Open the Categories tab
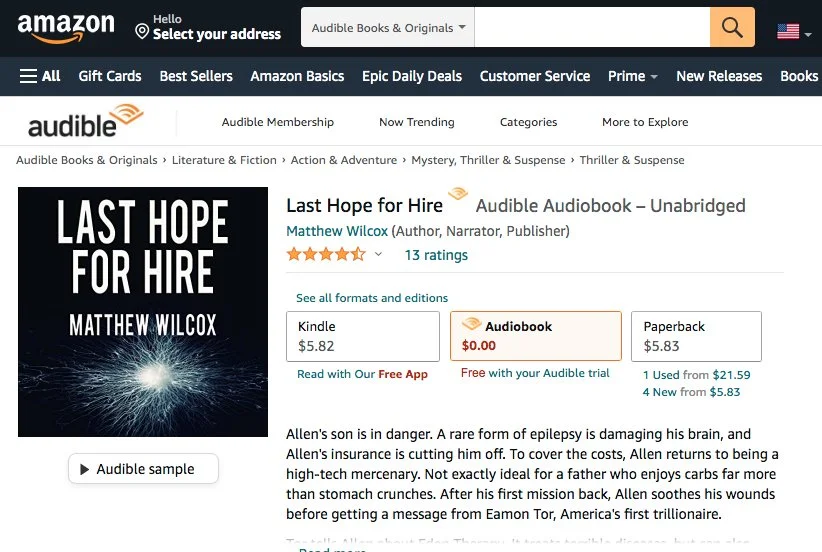This screenshot has width=822, height=552. click(x=528, y=122)
